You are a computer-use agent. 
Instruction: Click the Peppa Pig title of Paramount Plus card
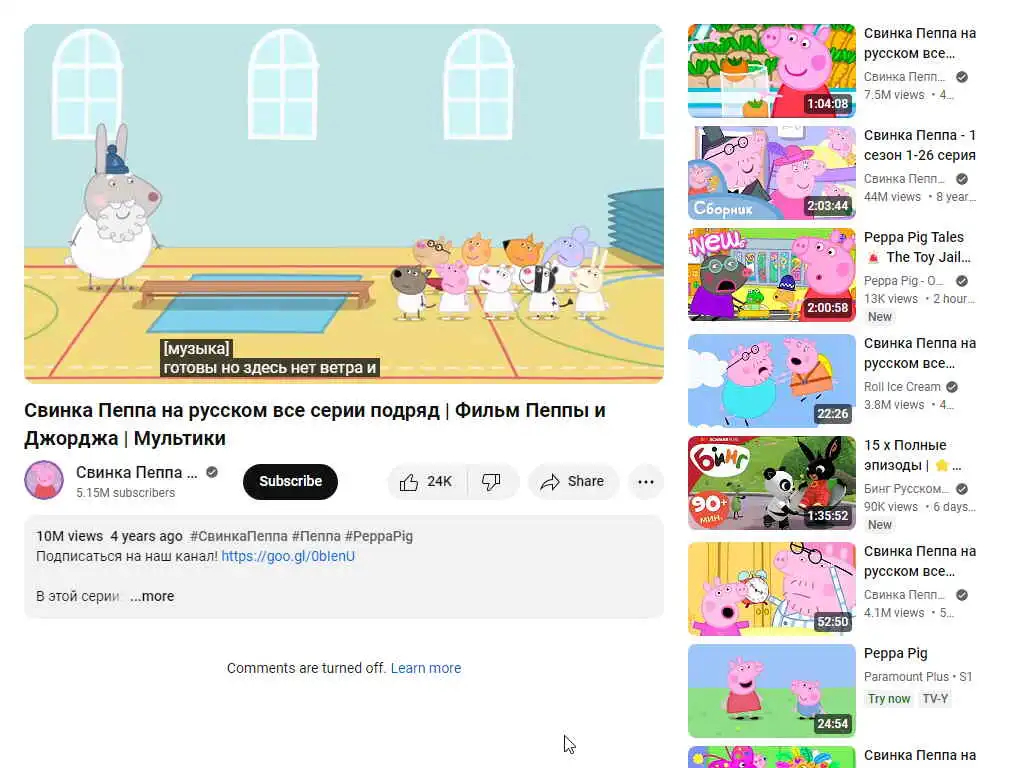(895, 654)
